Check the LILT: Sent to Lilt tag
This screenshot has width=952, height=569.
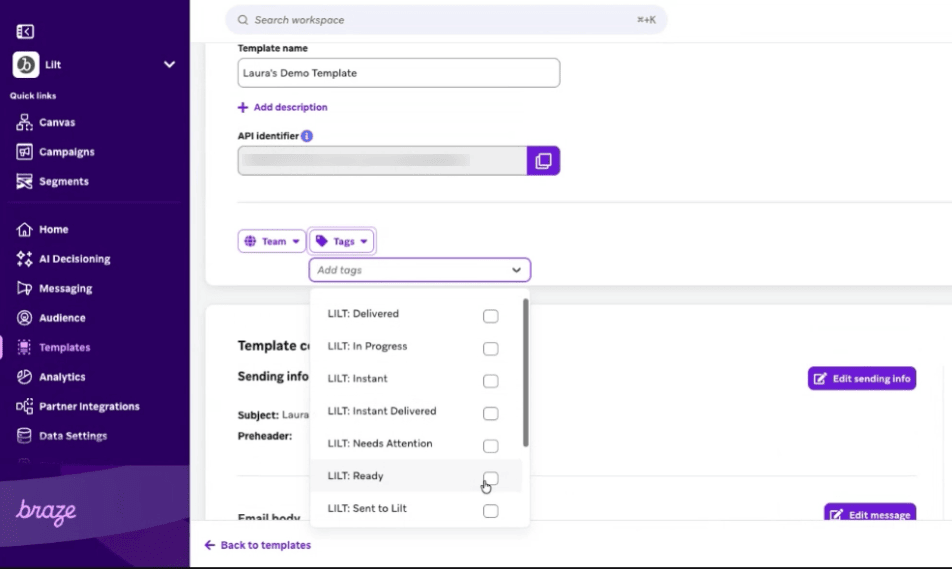491,511
